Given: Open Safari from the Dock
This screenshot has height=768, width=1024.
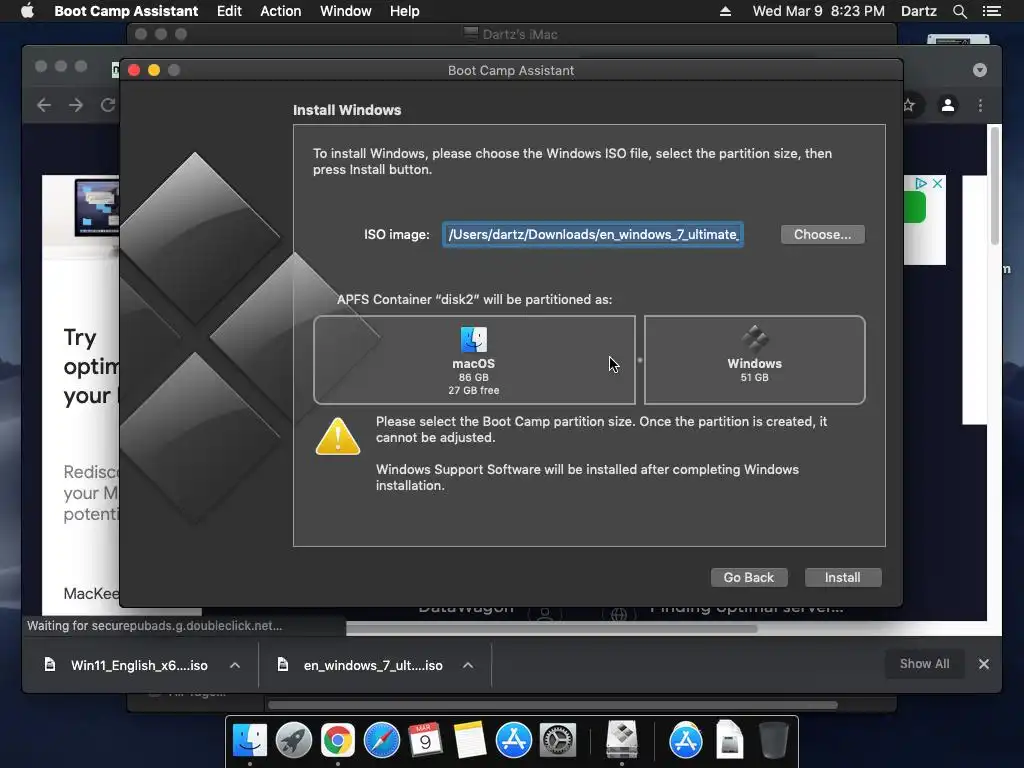Looking at the screenshot, I should click(381, 741).
